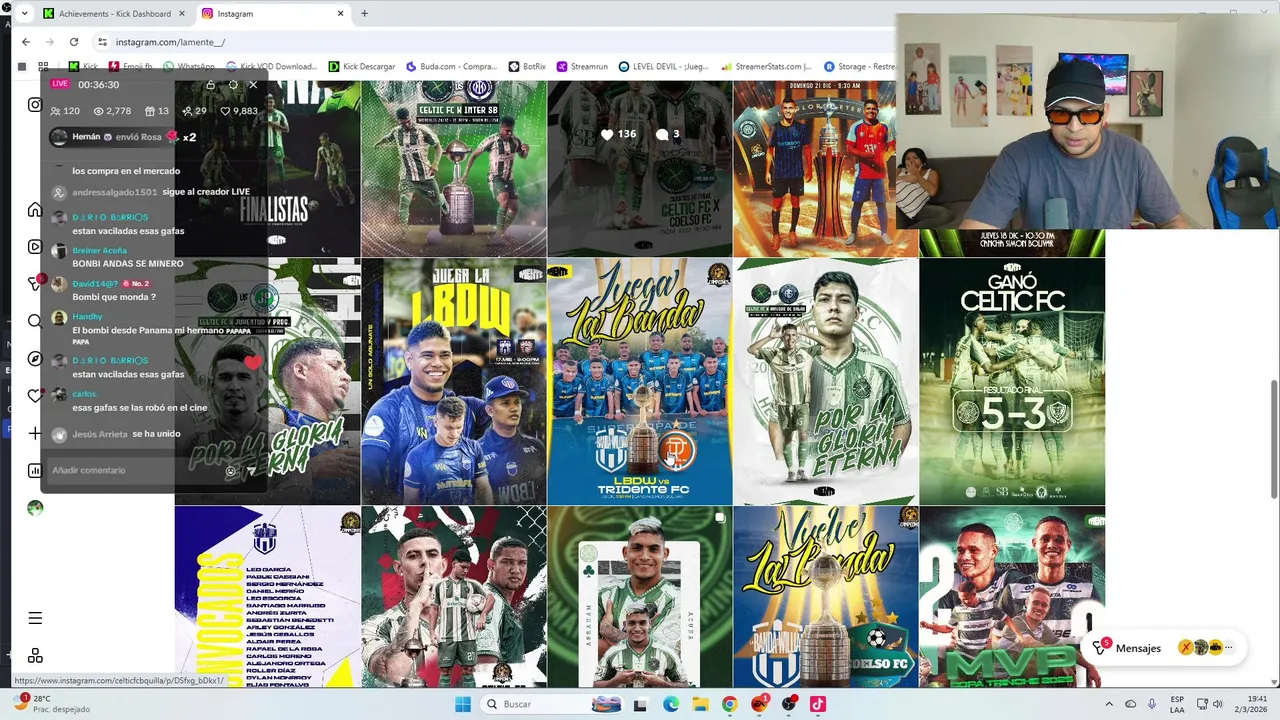Open direct messages icon with red badge

click(x=36, y=284)
